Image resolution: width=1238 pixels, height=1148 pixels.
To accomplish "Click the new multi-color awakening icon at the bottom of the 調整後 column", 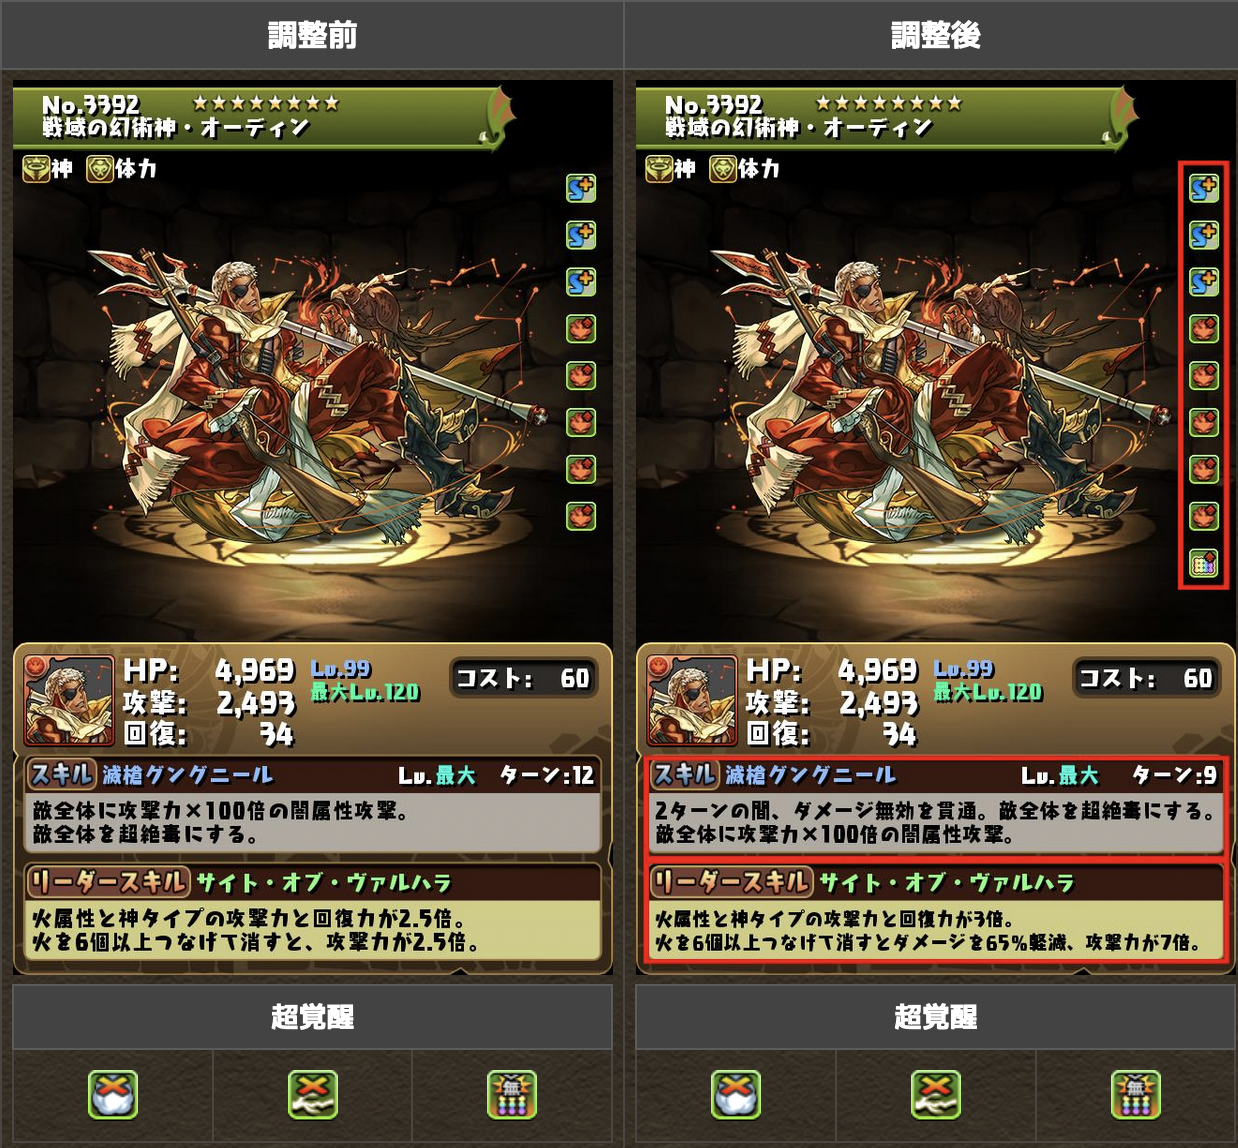I will tap(1203, 563).
